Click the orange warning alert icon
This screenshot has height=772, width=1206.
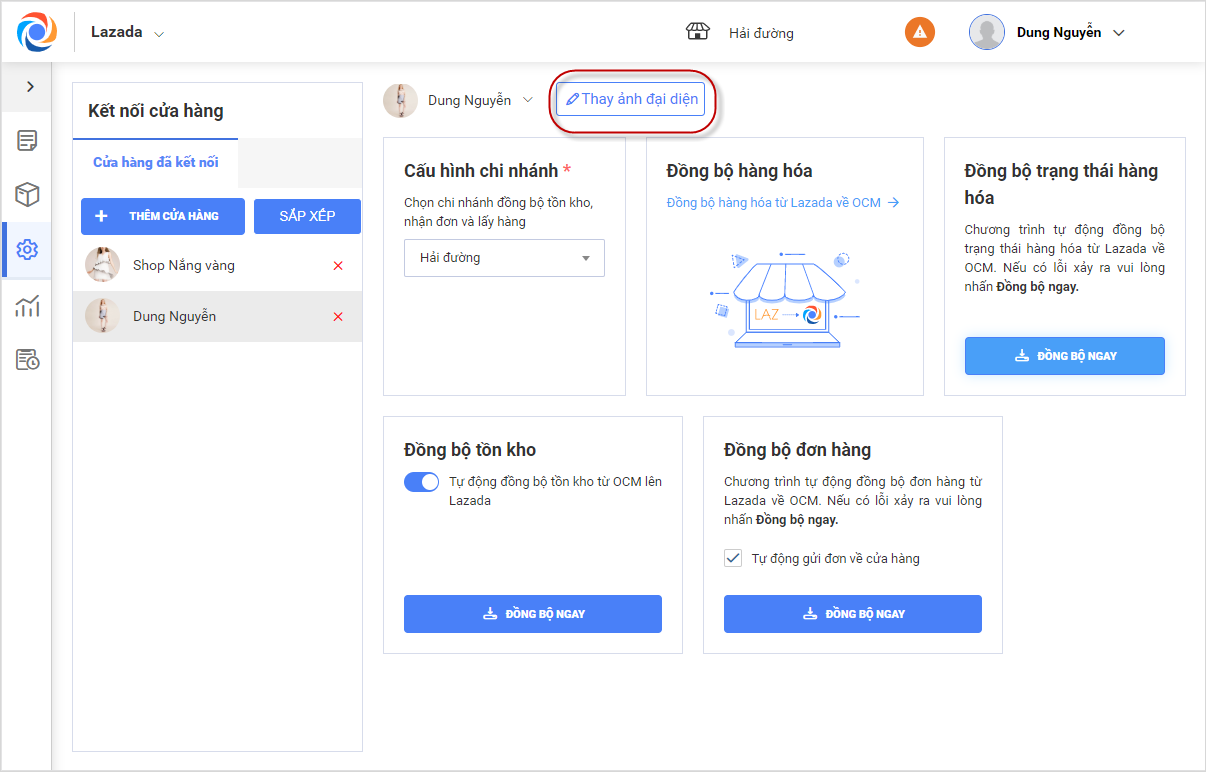pos(919,32)
